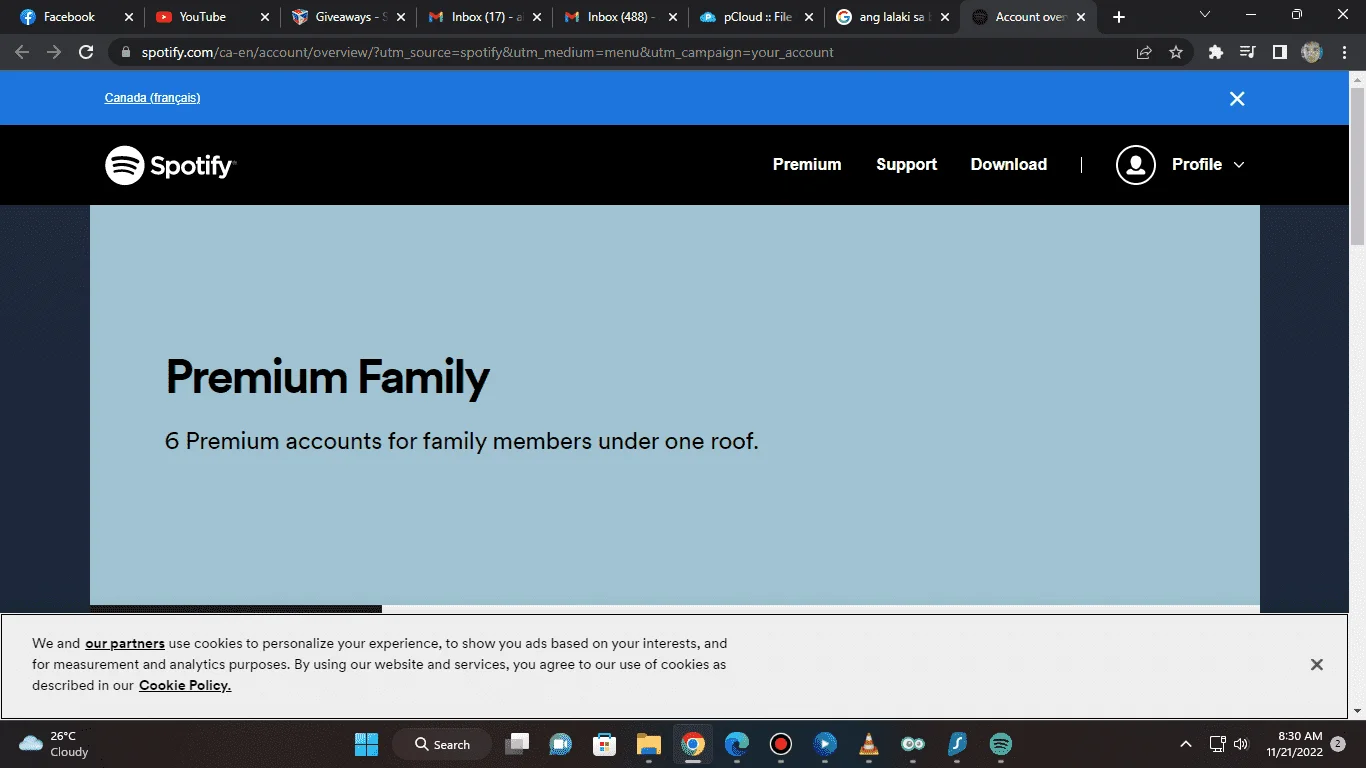Open the Windows Start menu

(x=366, y=744)
